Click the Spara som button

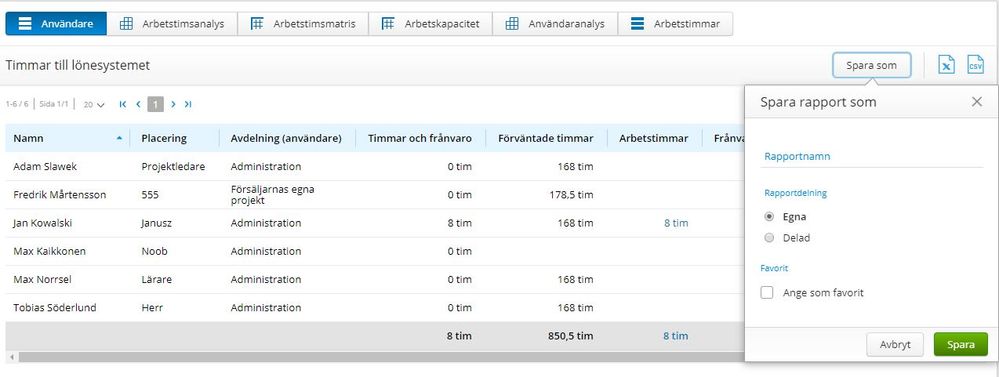pyautogui.click(x=871, y=65)
